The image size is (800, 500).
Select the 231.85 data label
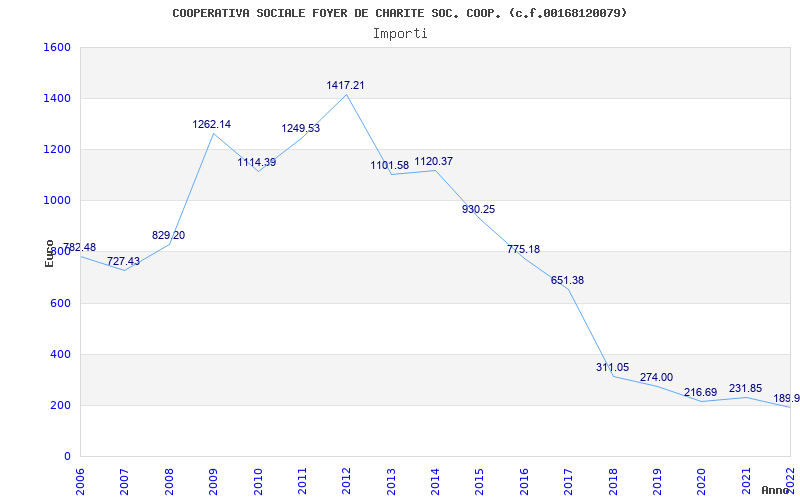[x=745, y=388]
